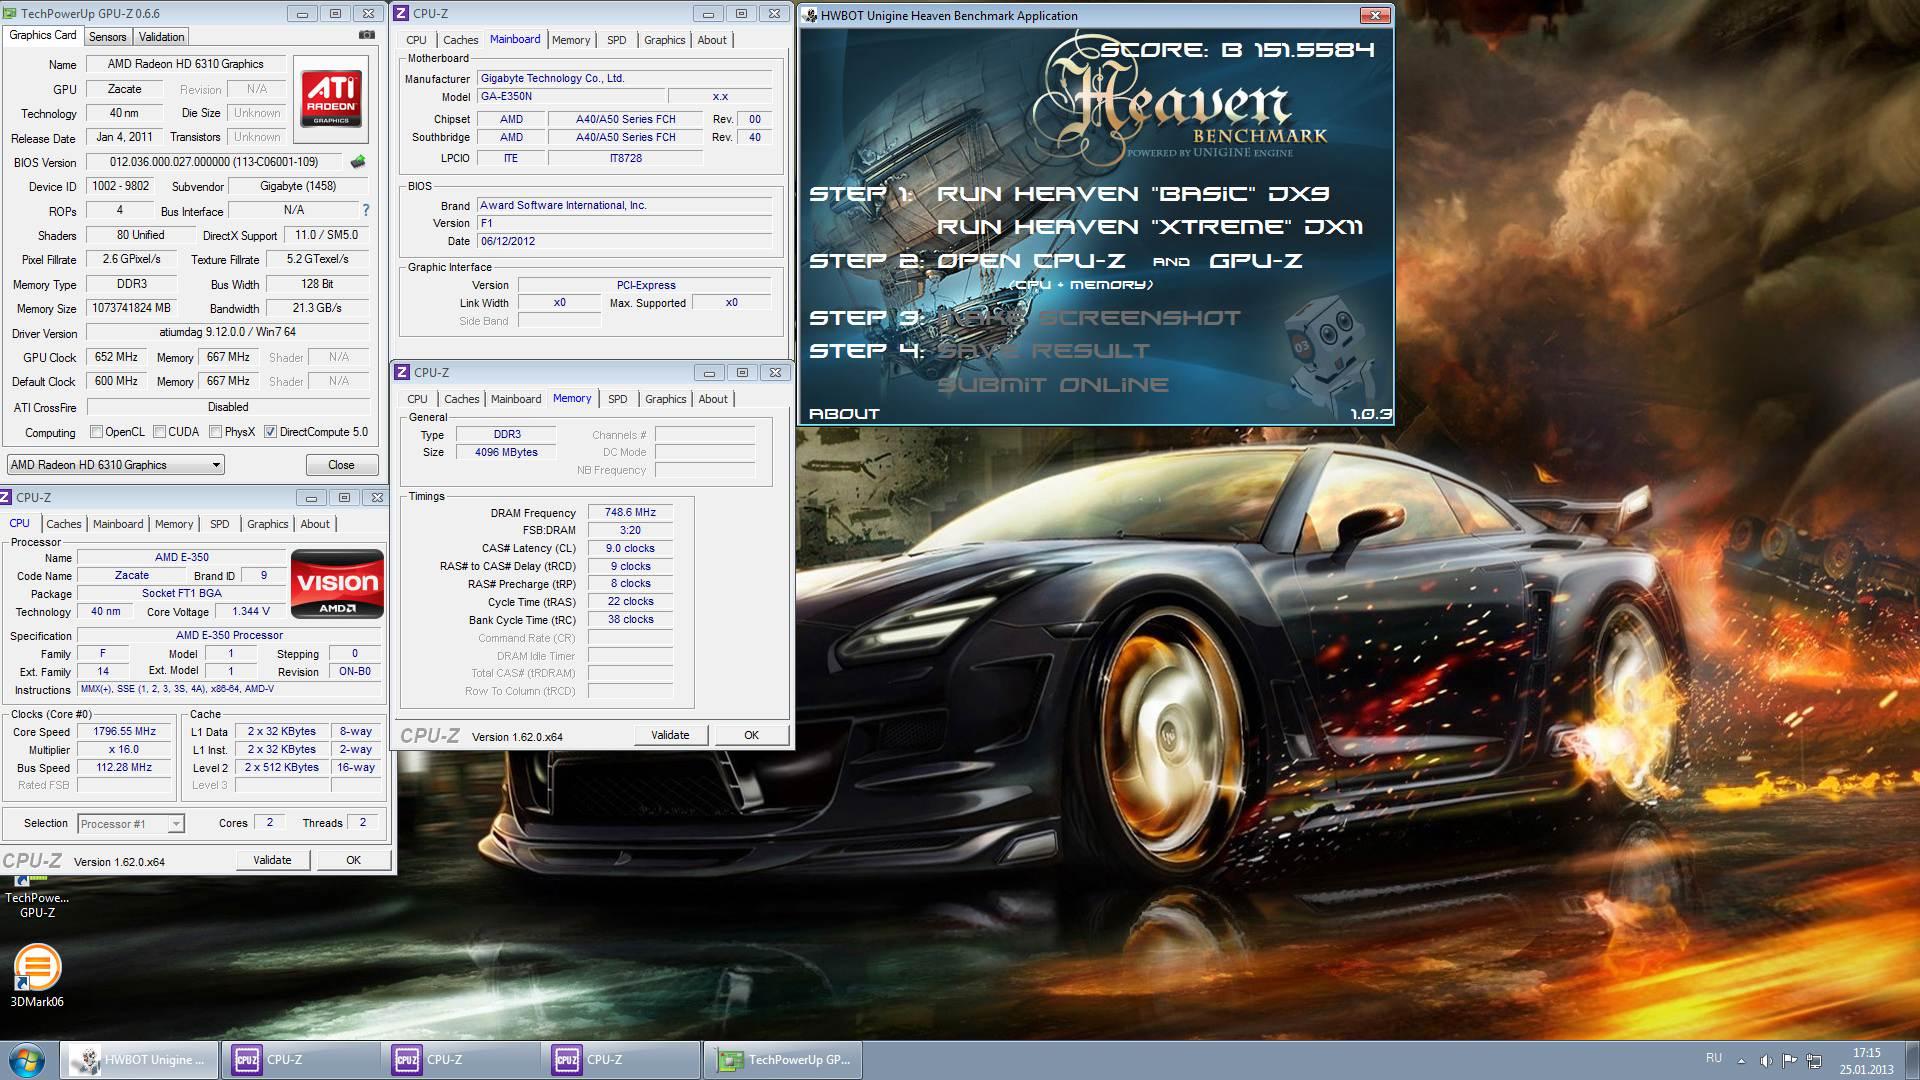1920x1080 pixels.
Task: Select second CPU-Z taskbar button
Action: click(x=460, y=1060)
